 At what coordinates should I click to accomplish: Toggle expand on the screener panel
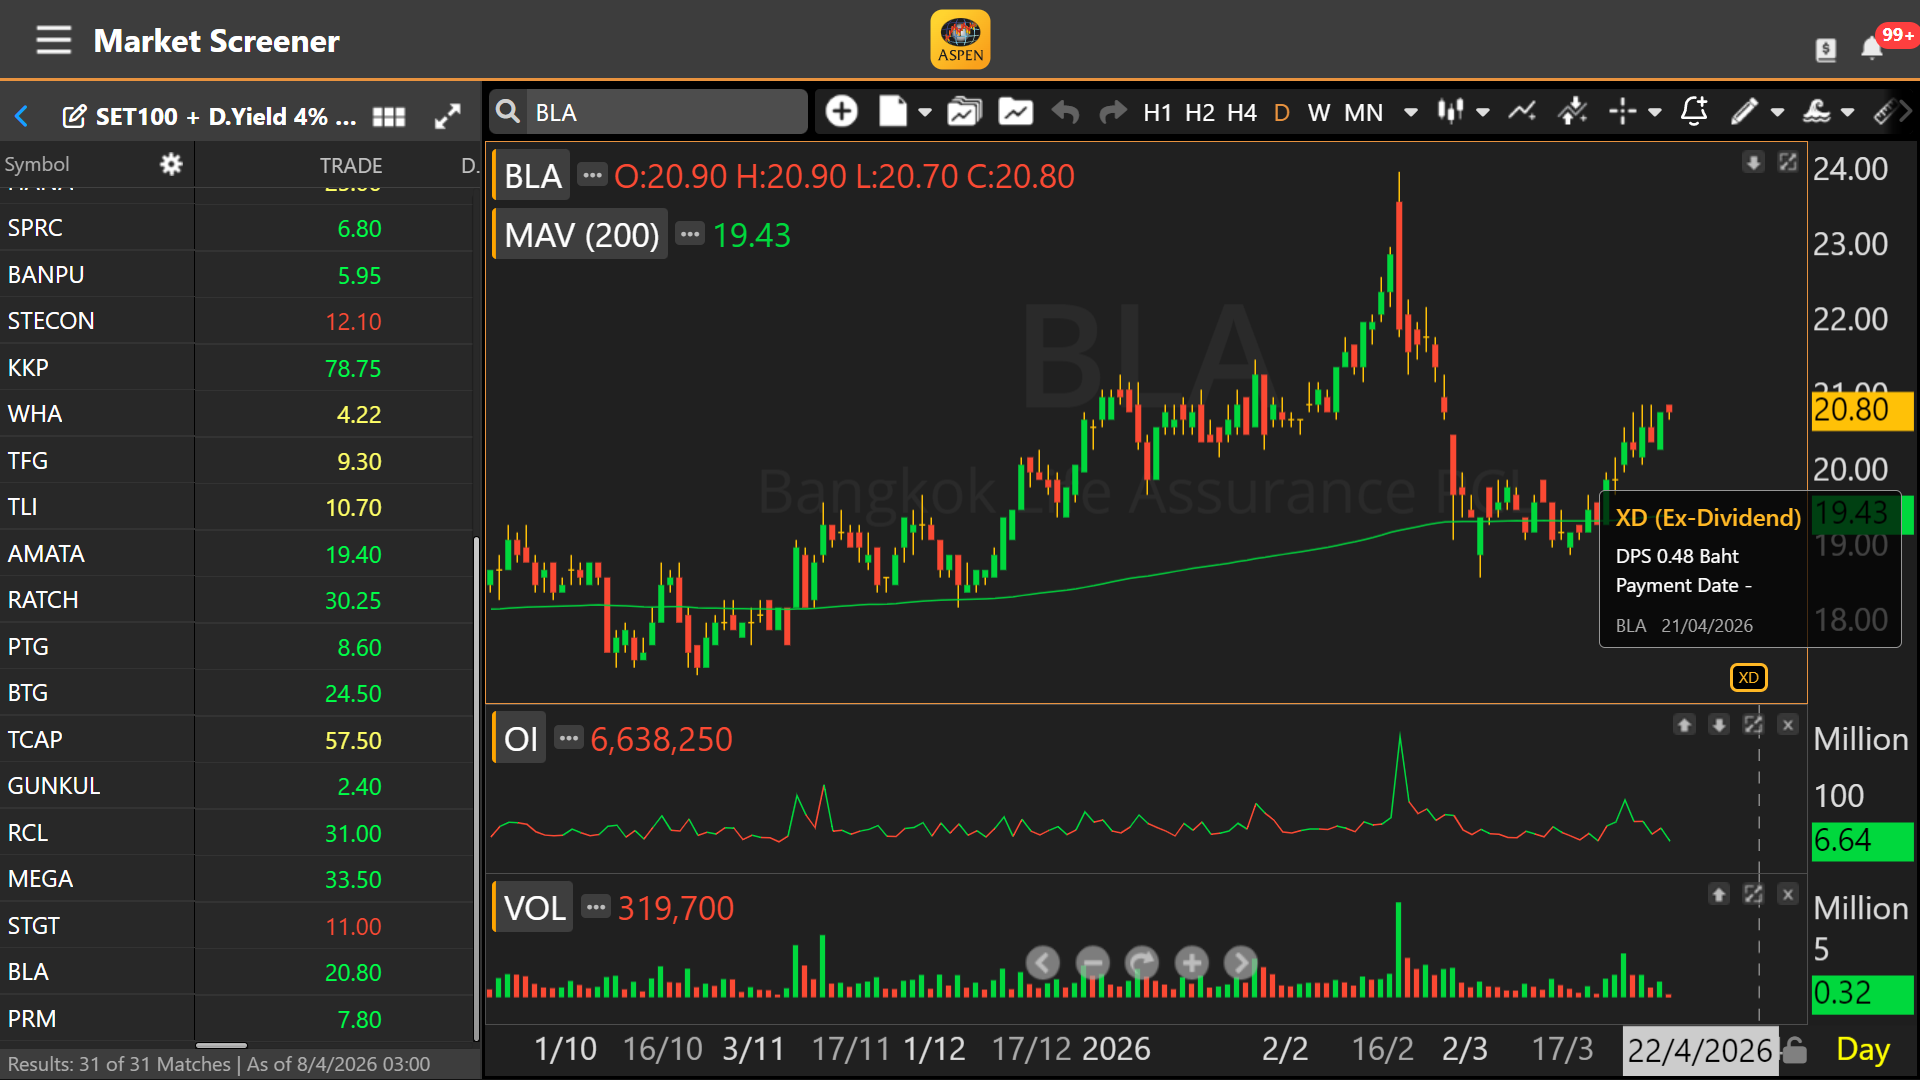coord(448,117)
